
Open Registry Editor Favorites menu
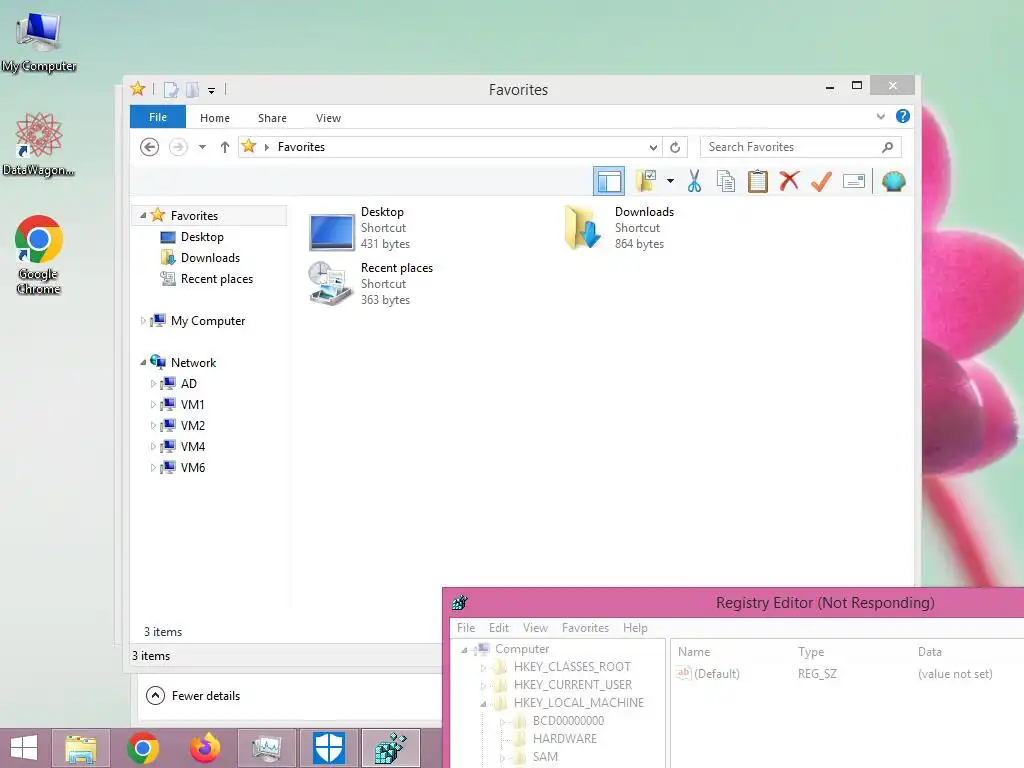585,628
